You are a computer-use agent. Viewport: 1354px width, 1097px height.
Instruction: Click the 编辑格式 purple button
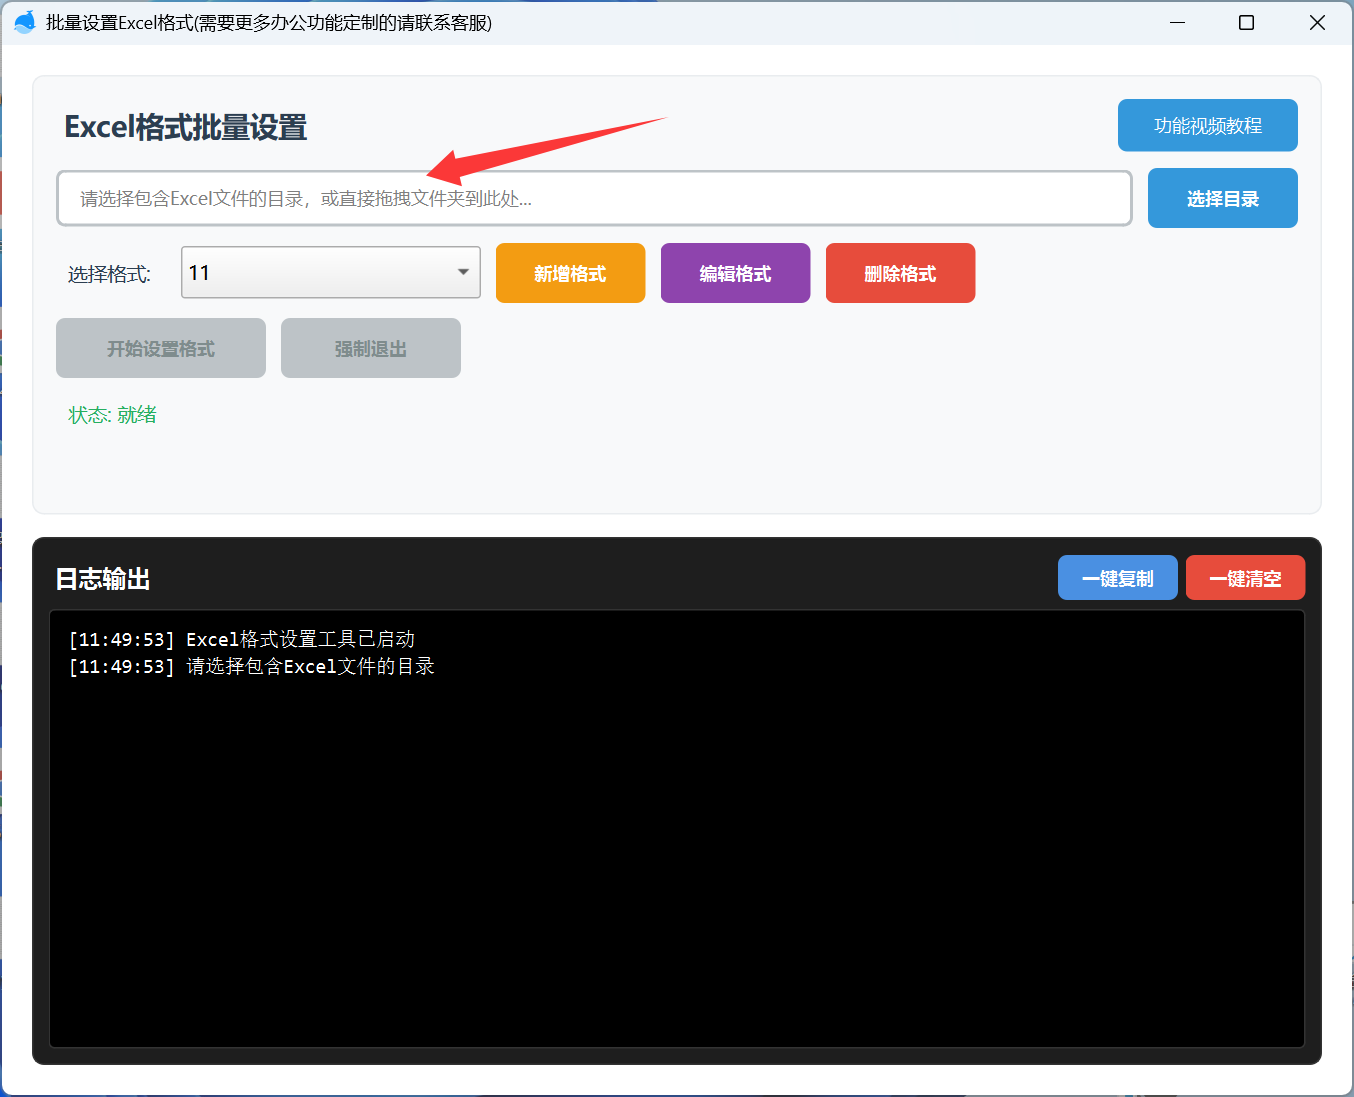(x=735, y=273)
